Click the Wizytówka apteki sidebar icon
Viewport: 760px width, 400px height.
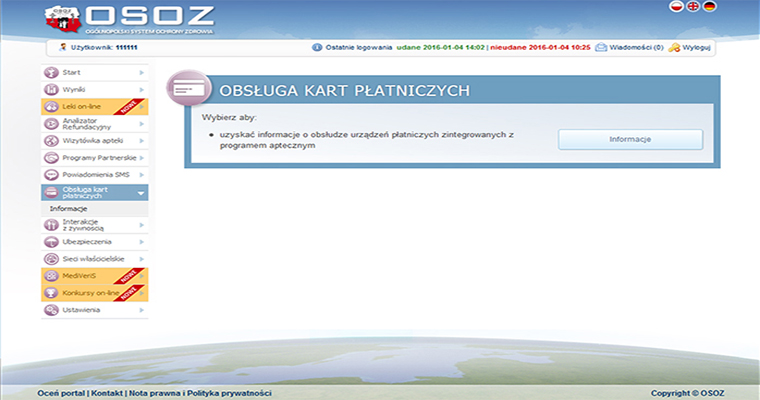(x=52, y=141)
